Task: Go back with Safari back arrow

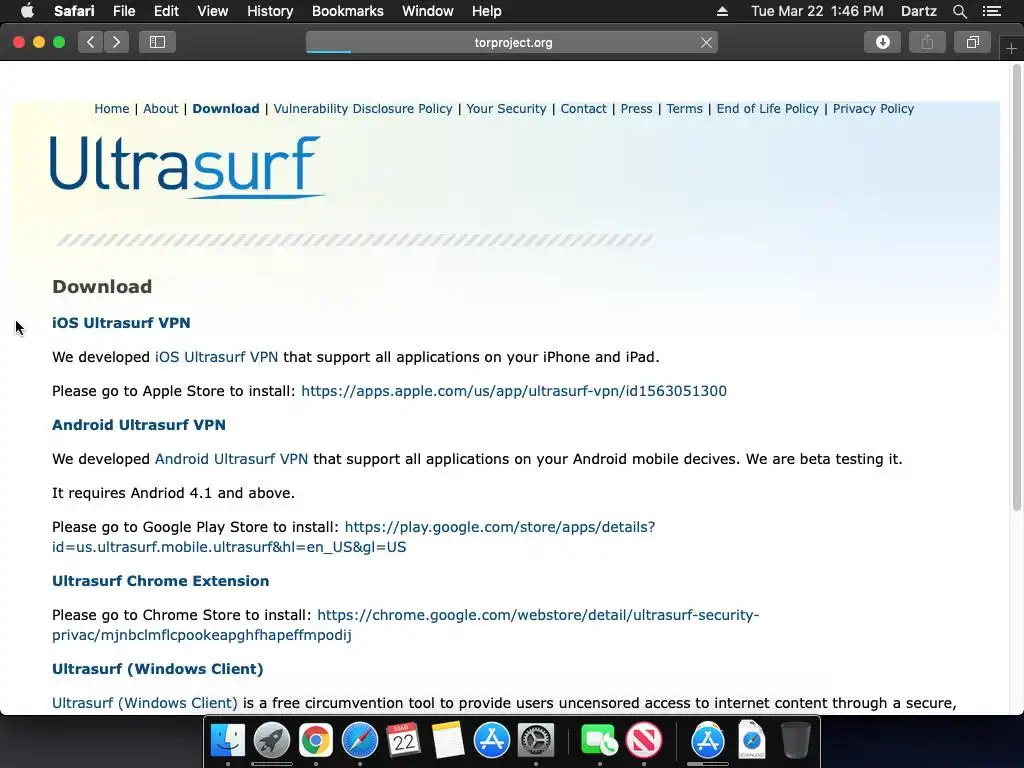Action: tap(91, 42)
